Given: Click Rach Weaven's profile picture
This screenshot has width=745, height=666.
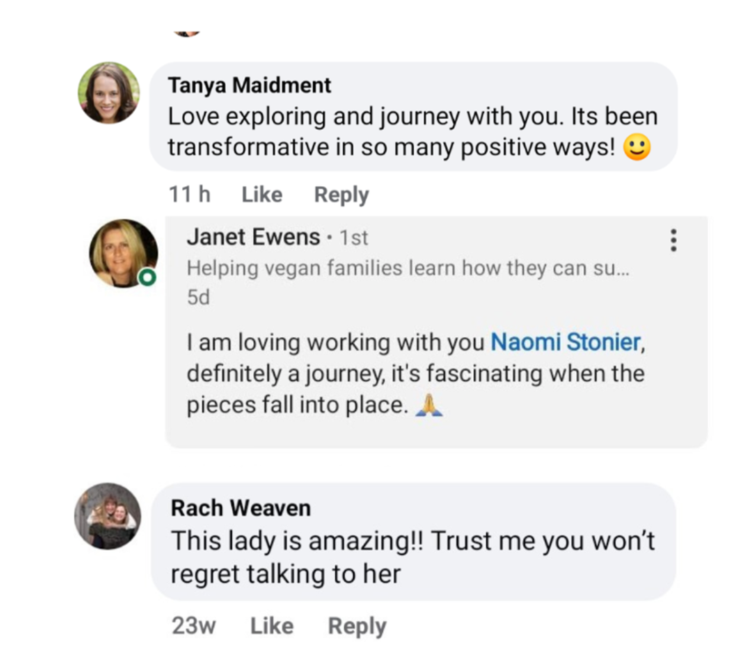Looking at the screenshot, I should pos(107,516).
